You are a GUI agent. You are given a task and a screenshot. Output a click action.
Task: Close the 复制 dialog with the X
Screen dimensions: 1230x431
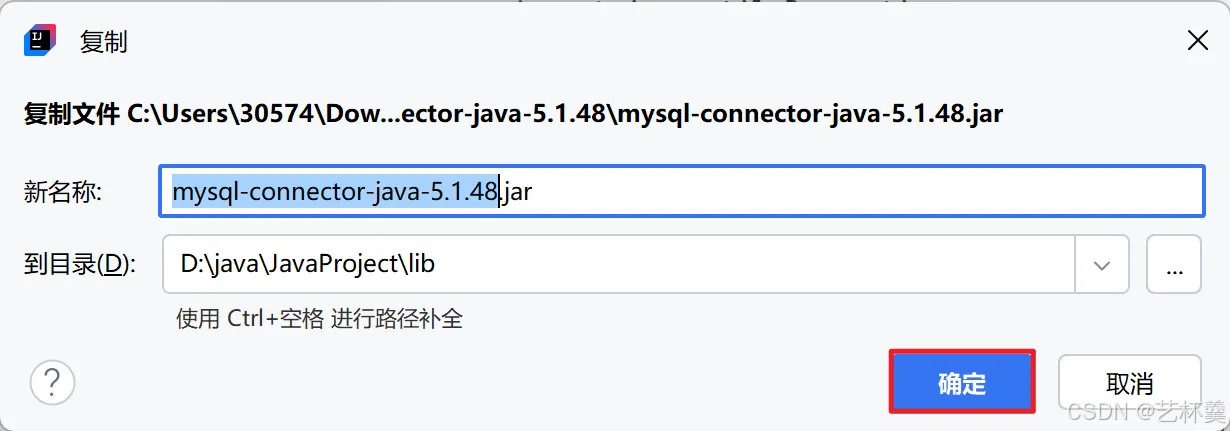coord(1196,41)
